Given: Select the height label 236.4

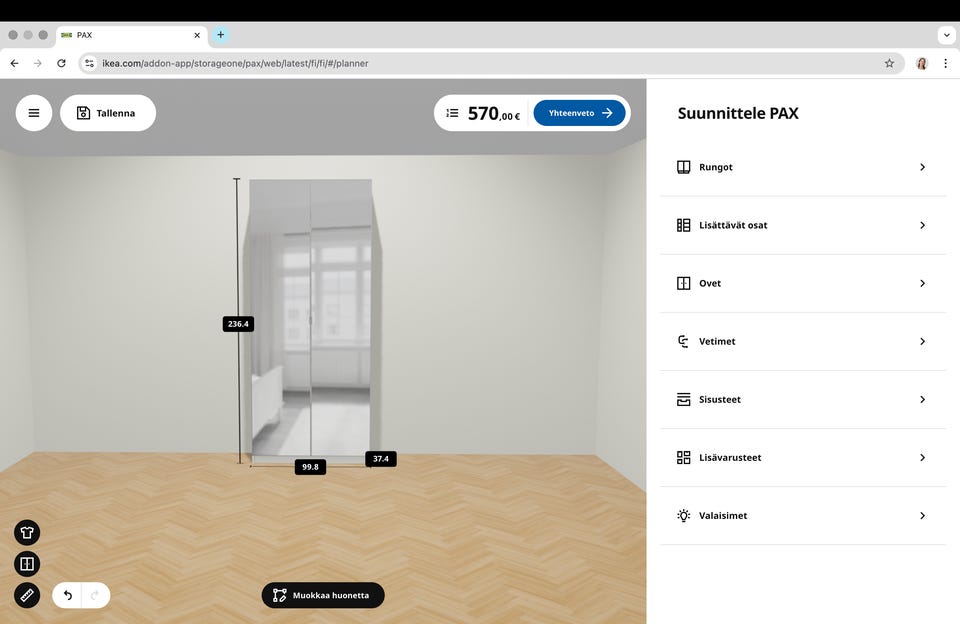Looking at the screenshot, I should (x=238, y=324).
